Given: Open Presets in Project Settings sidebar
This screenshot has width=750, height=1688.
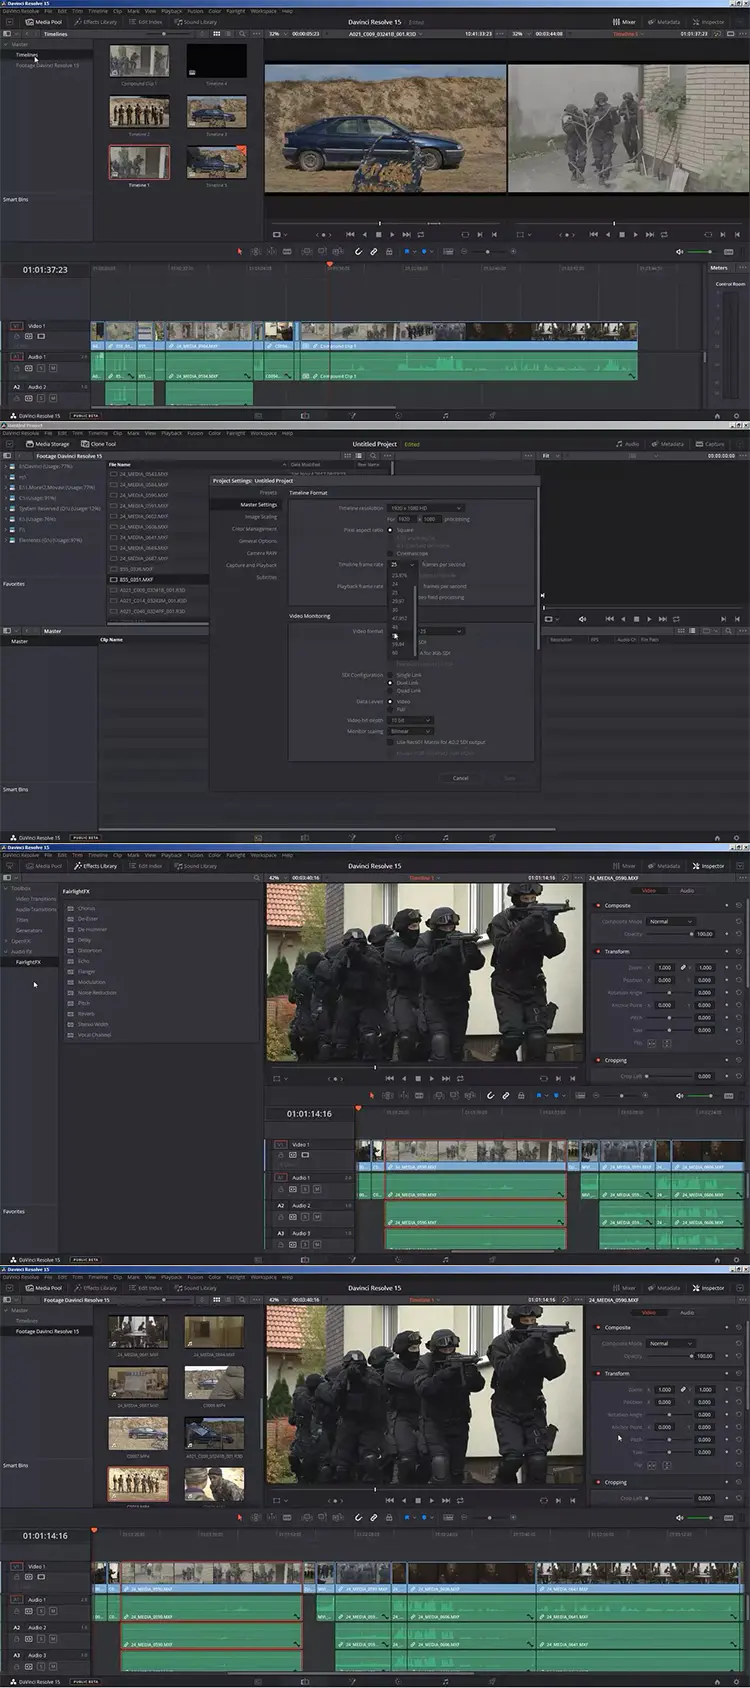Looking at the screenshot, I should click(268, 493).
